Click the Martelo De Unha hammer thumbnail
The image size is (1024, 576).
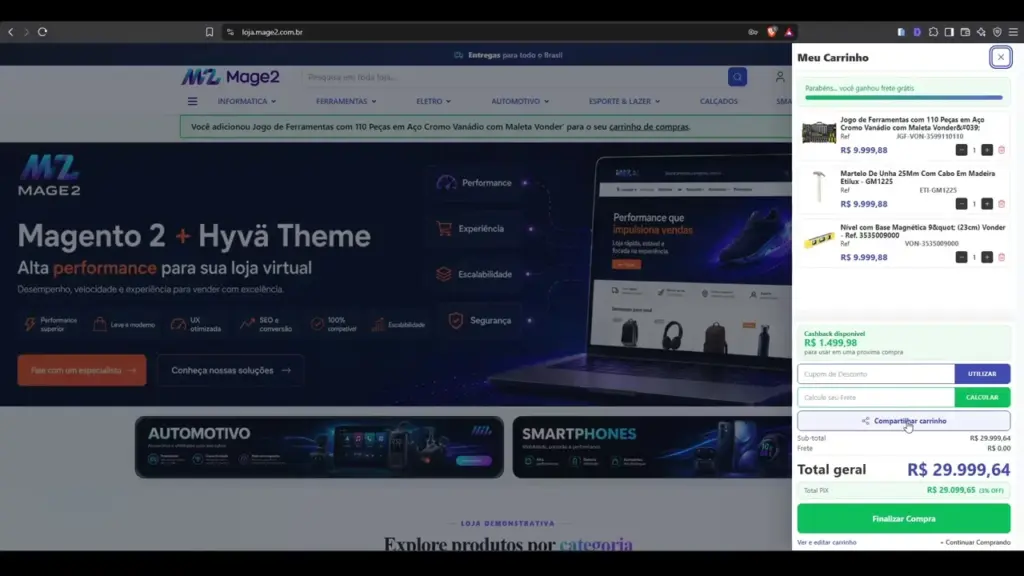pos(819,187)
